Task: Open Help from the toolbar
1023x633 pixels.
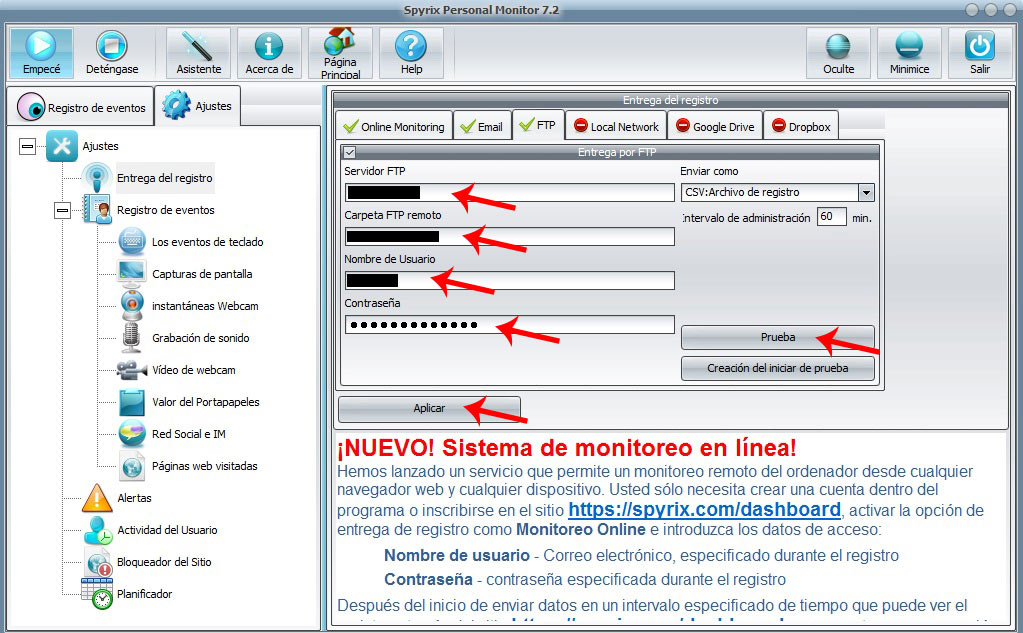Action: coord(411,53)
